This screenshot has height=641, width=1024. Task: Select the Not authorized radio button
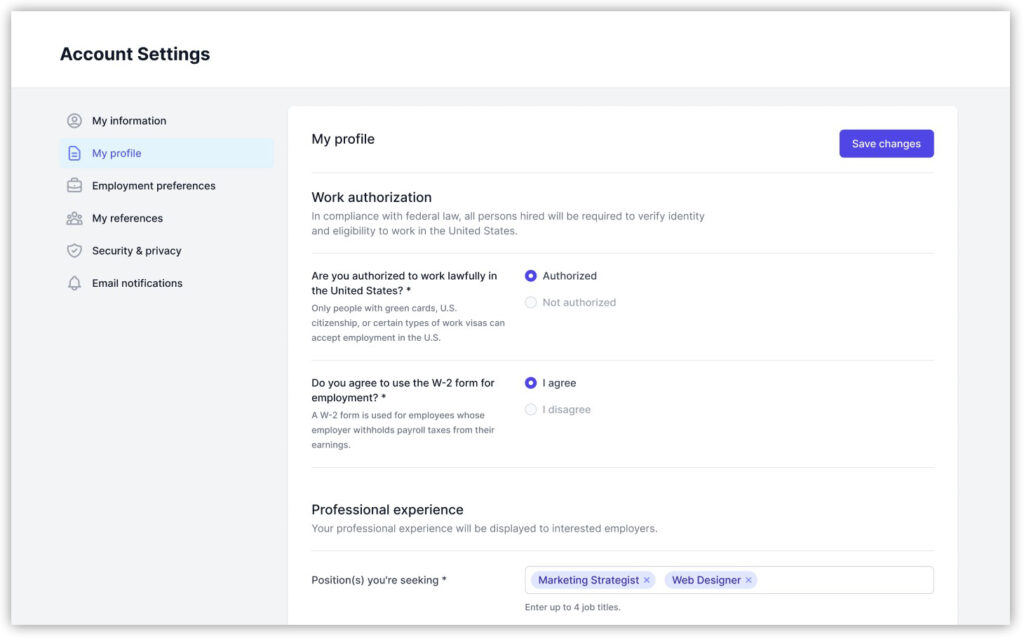click(531, 302)
